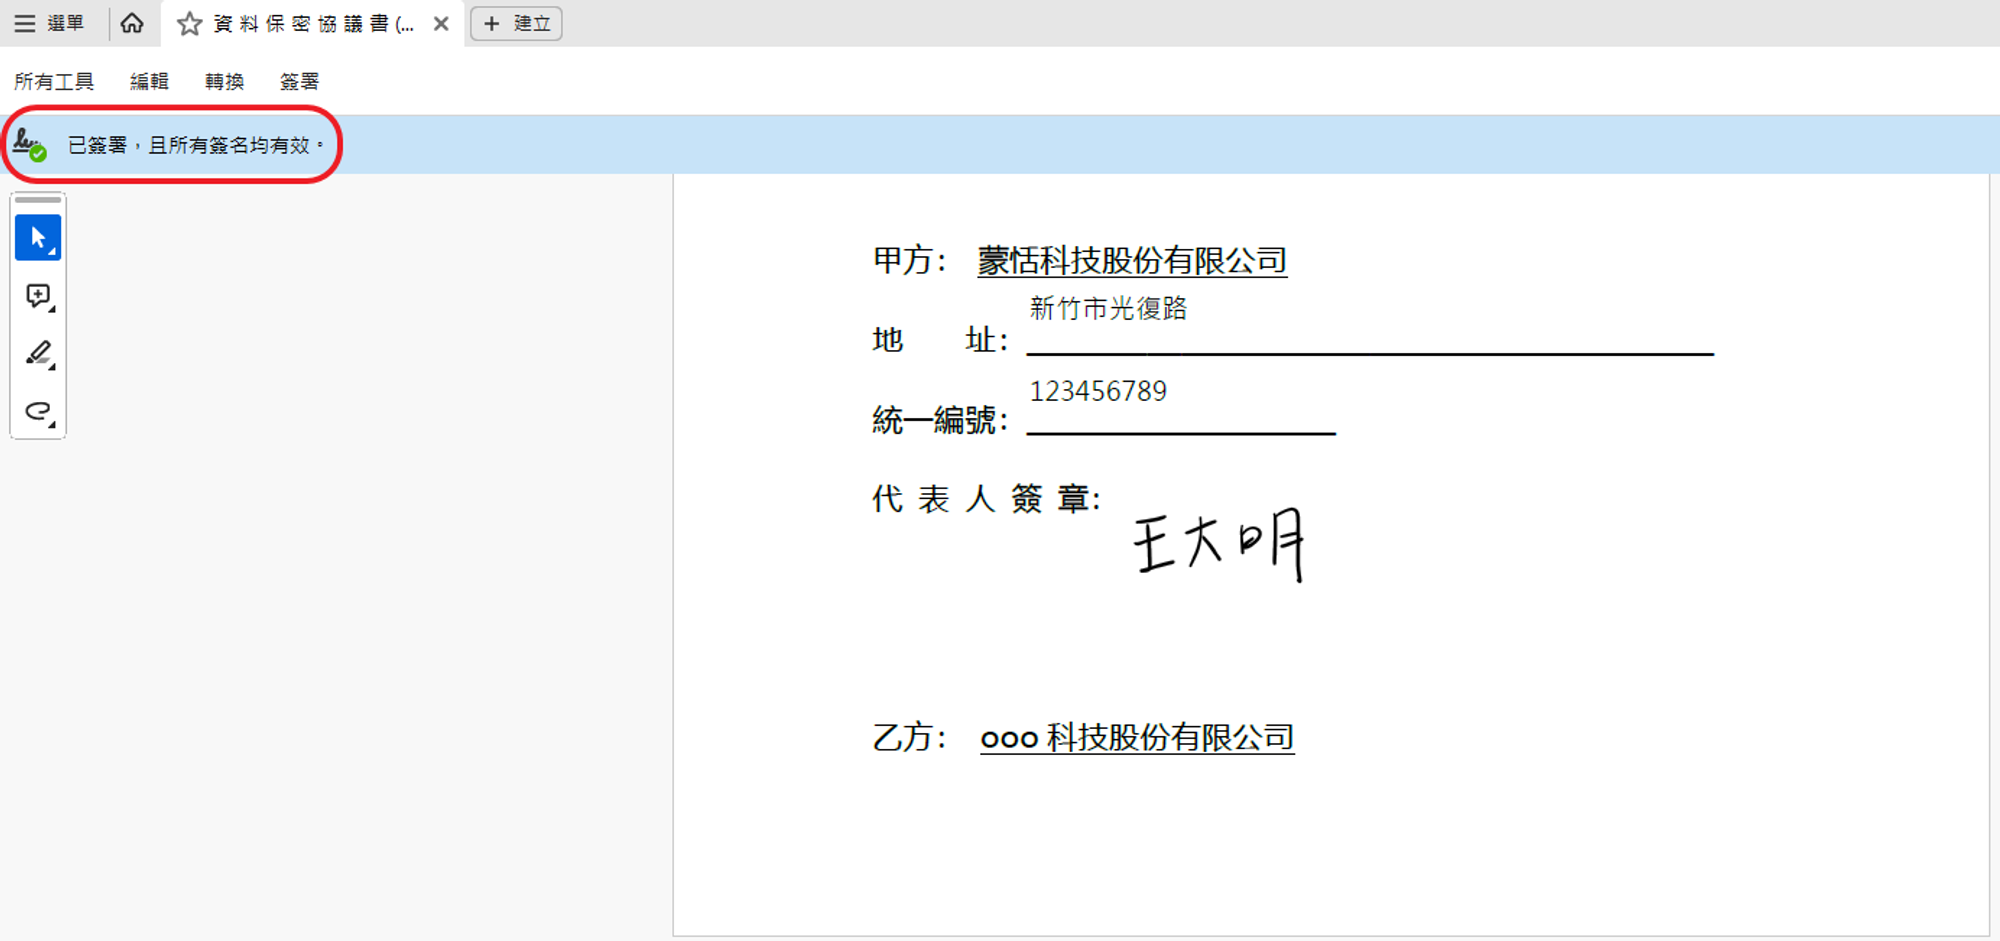Click the 新竹市光復路 address text
Screen dimensions: 2000x941
click(1108, 308)
